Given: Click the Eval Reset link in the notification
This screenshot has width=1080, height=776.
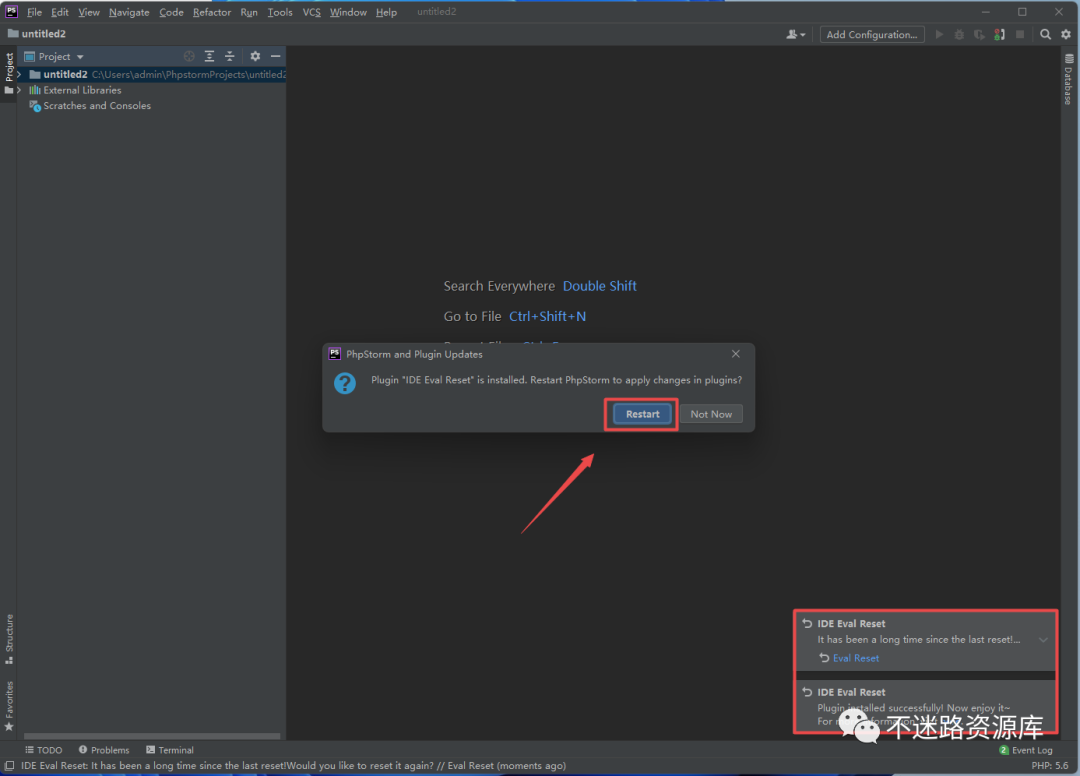Looking at the screenshot, I should pyautogui.click(x=855, y=658).
